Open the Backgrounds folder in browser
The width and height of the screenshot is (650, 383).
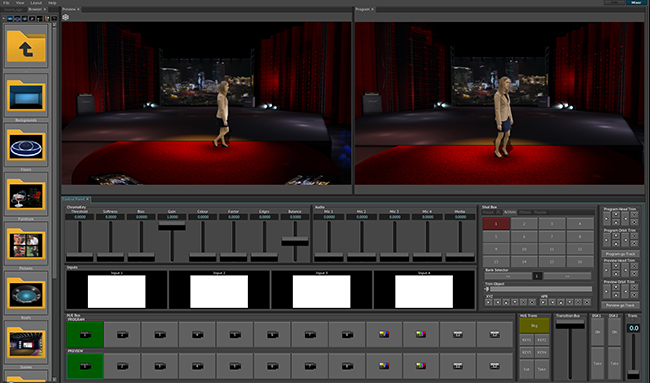point(26,96)
